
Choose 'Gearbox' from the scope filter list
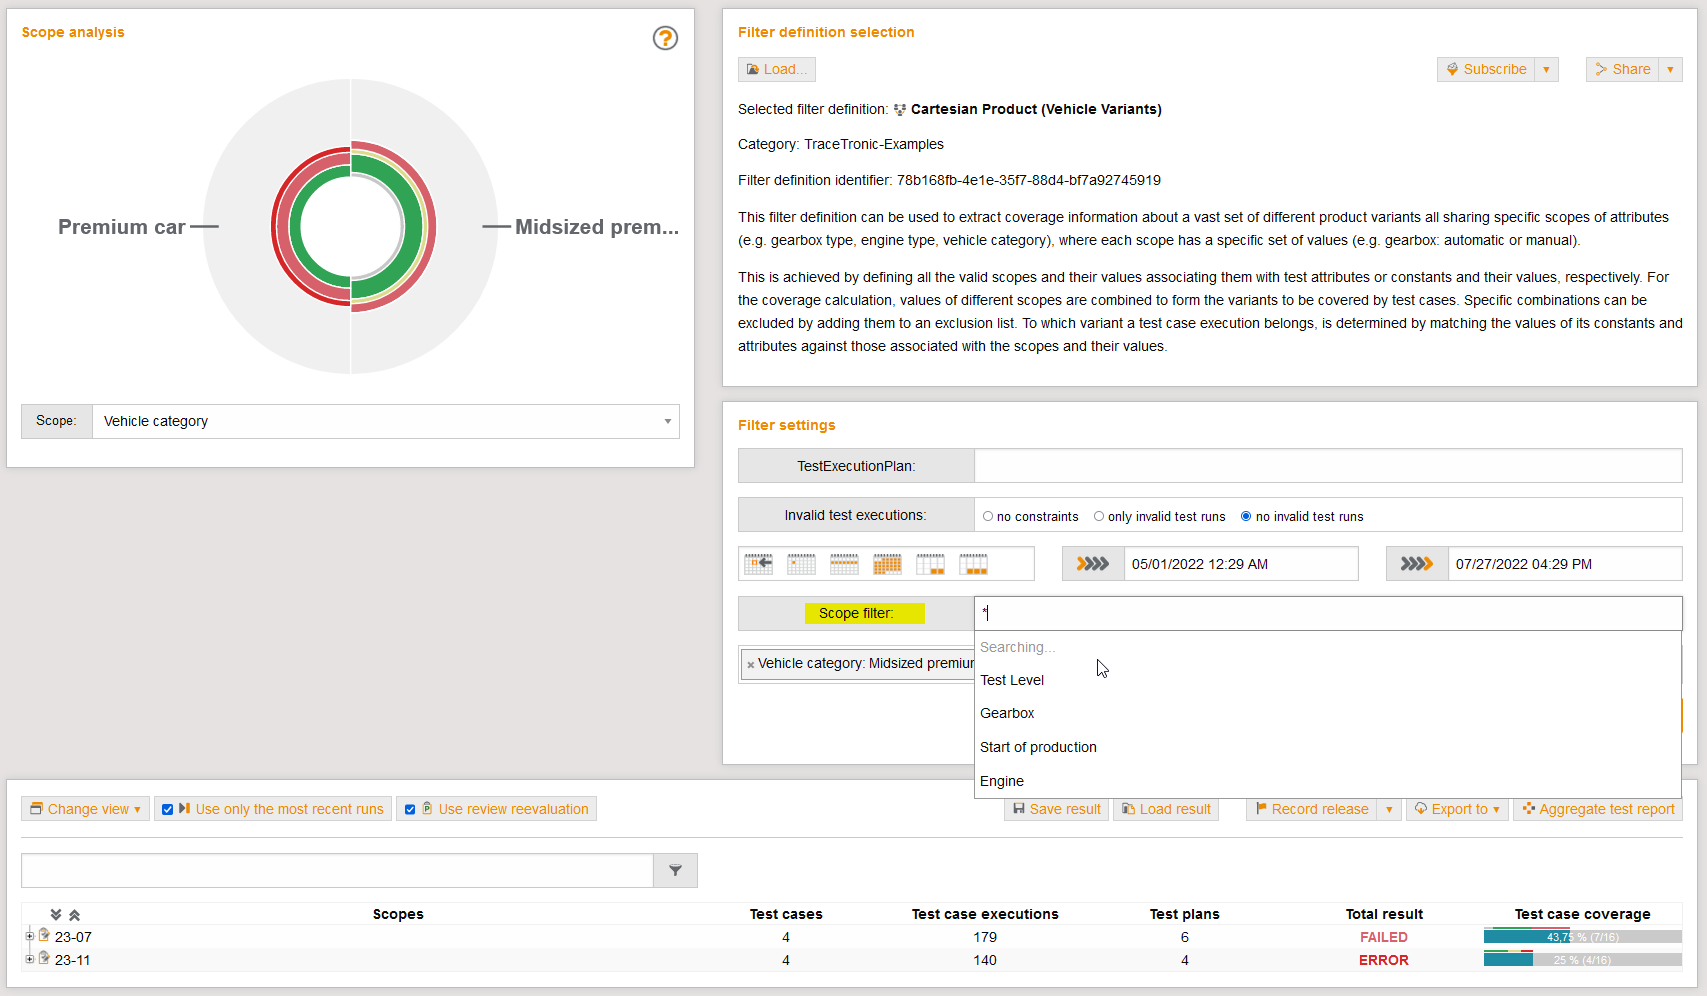point(1007,713)
